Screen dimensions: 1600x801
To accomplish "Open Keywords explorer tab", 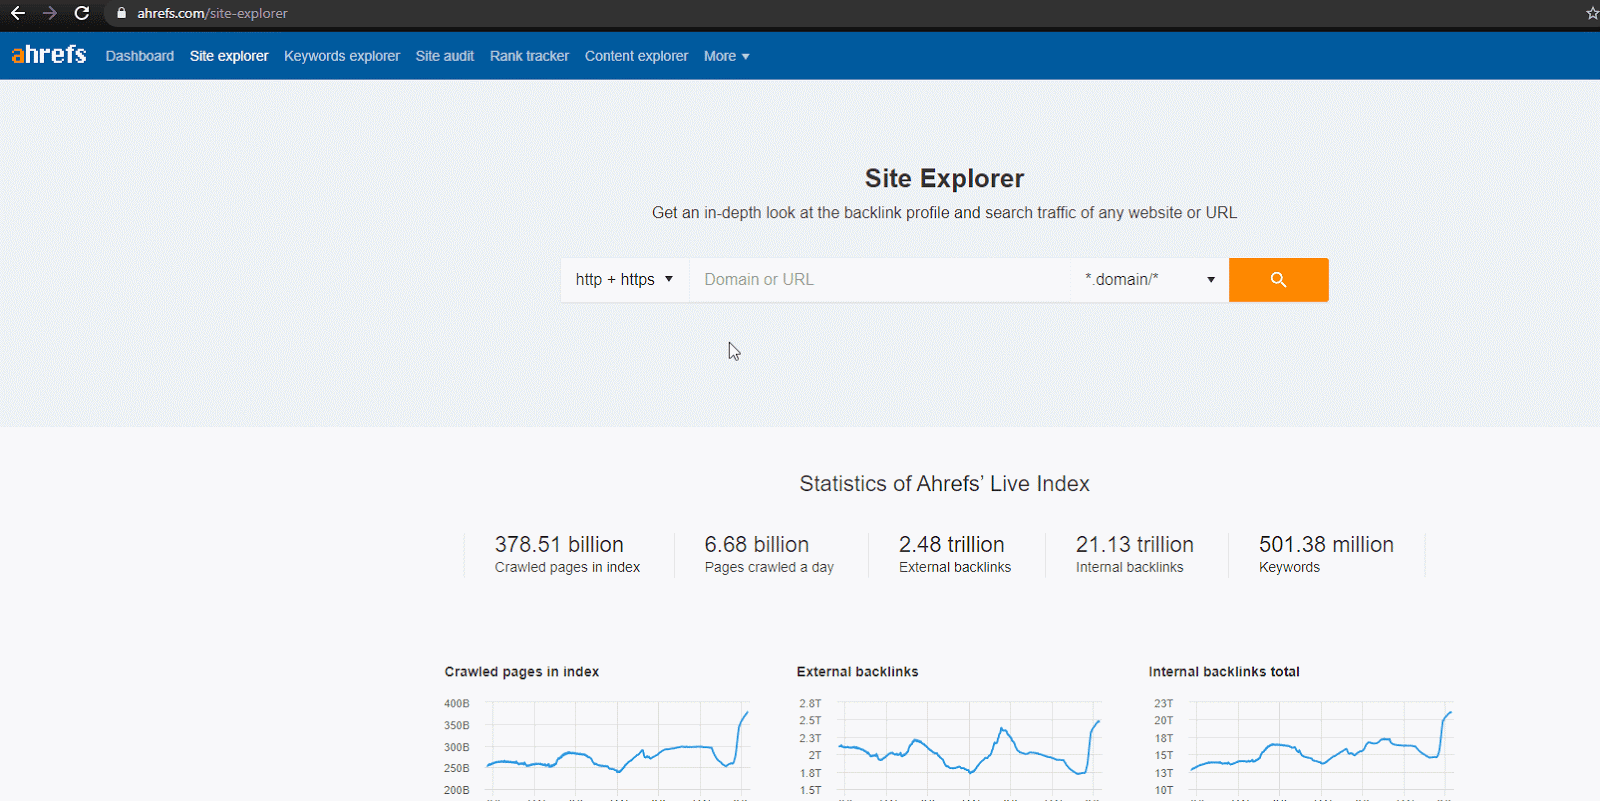I will click(x=342, y=56).
